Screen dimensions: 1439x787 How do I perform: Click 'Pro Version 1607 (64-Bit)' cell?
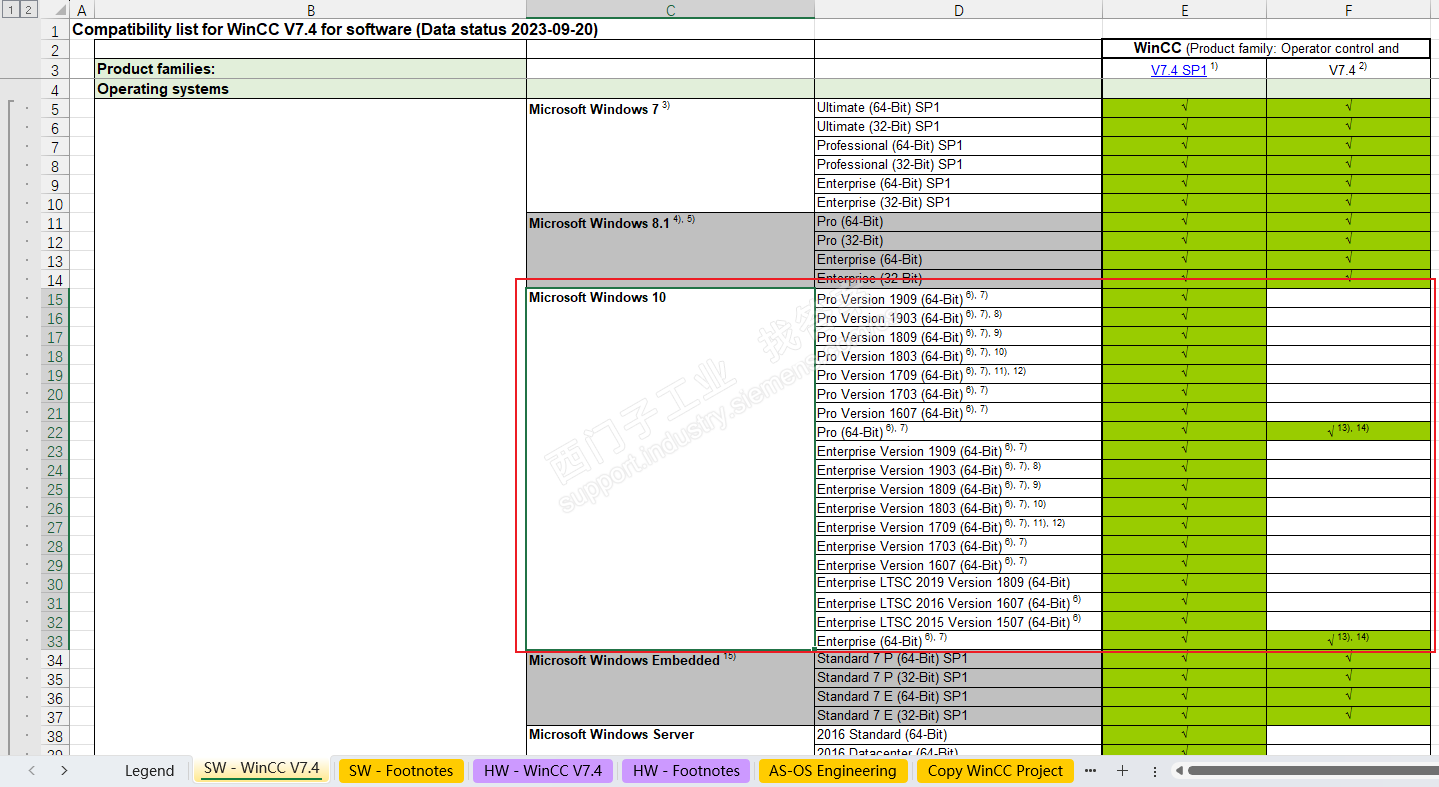tap(958, 413)
